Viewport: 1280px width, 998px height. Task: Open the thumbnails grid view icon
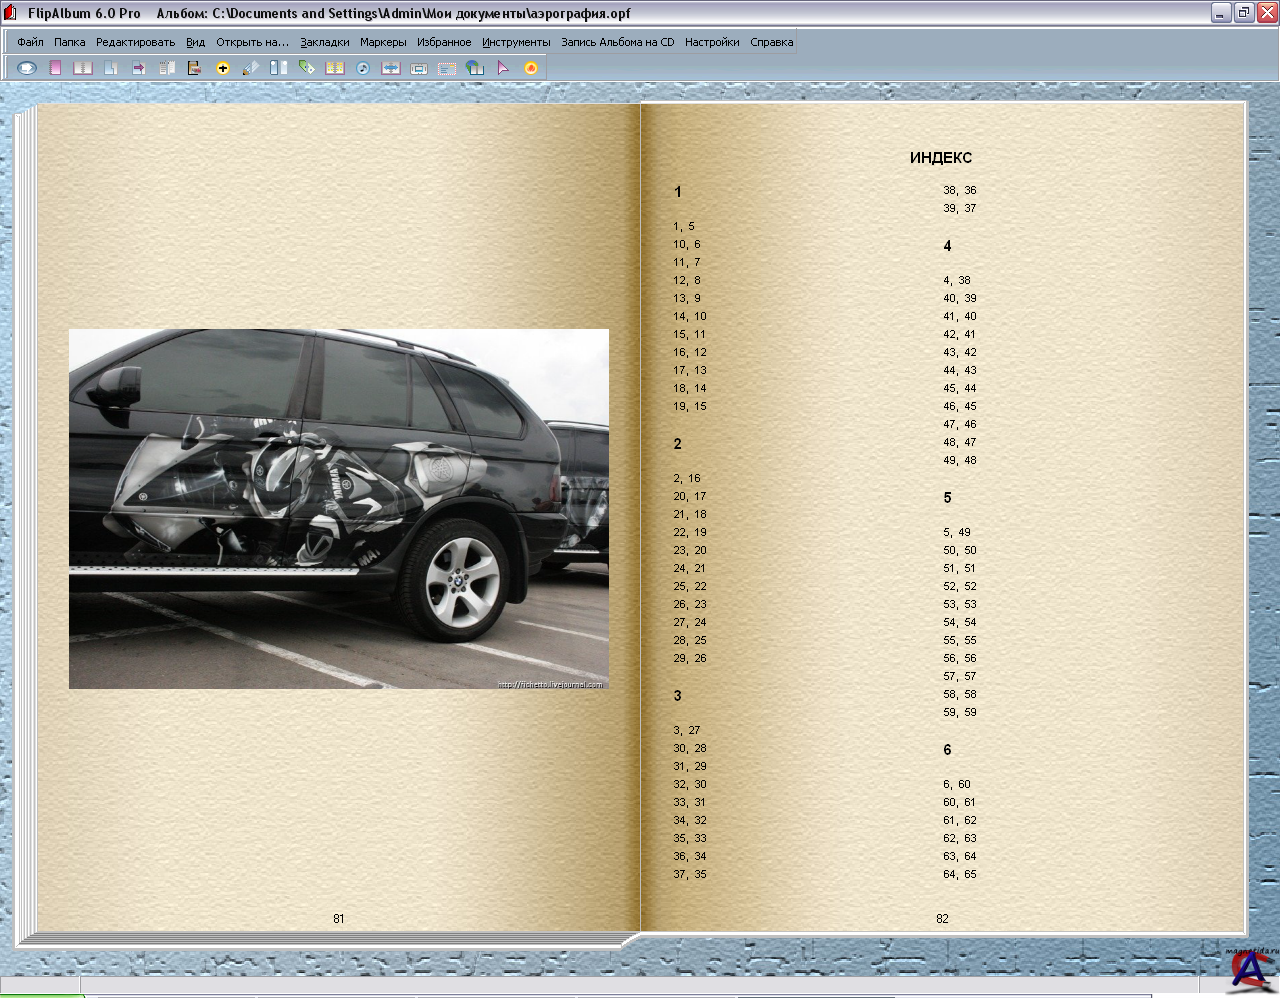point(335,68)
